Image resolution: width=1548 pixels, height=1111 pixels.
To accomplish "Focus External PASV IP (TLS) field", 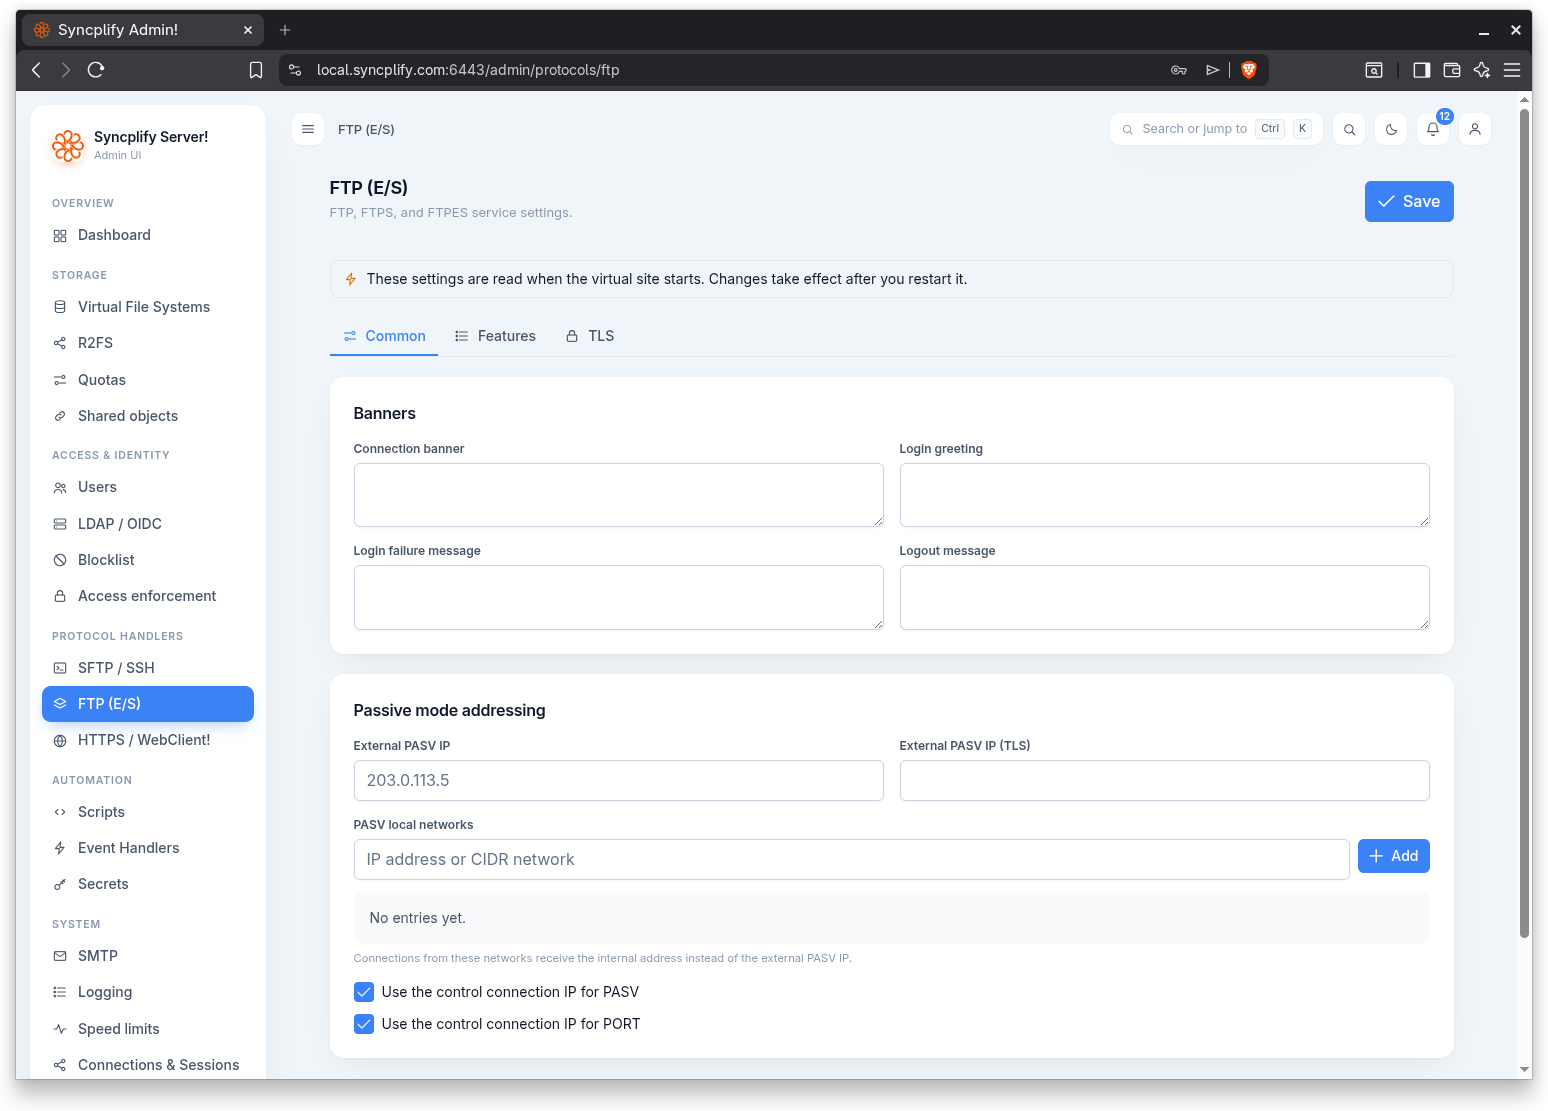I will (x=1164, y=780).
